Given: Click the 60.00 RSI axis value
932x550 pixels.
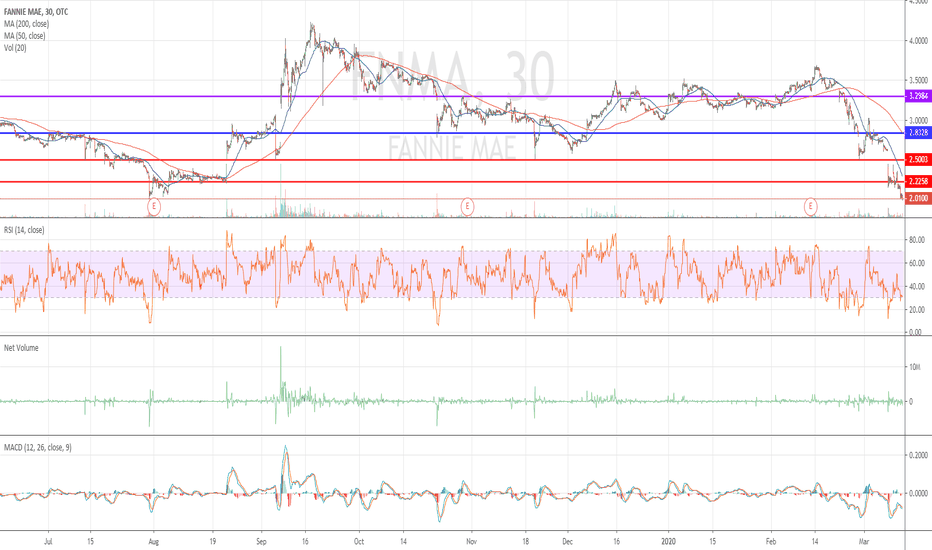Looking at the screenshot, I should (917, 263).
